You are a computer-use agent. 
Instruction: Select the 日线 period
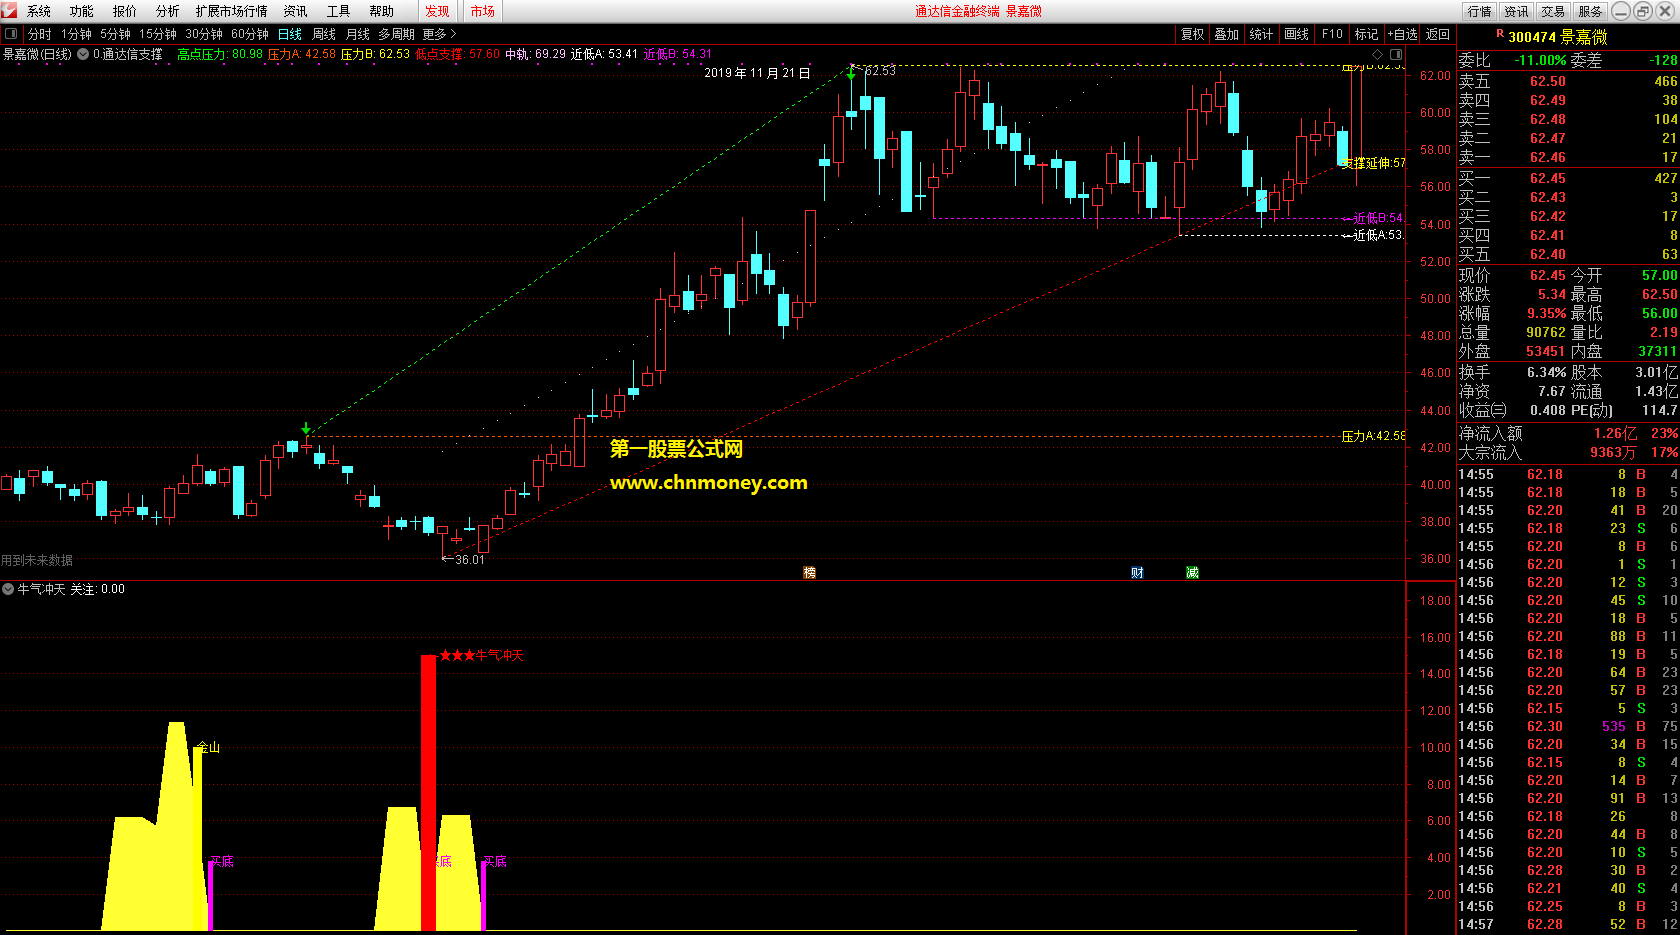click(x=290, y=34)
